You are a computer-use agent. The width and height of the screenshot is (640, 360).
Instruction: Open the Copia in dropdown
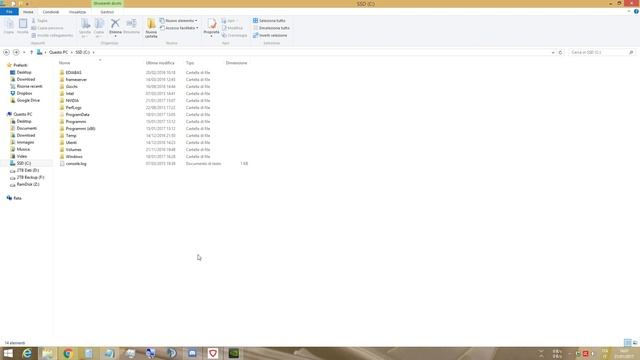[99, 28]
